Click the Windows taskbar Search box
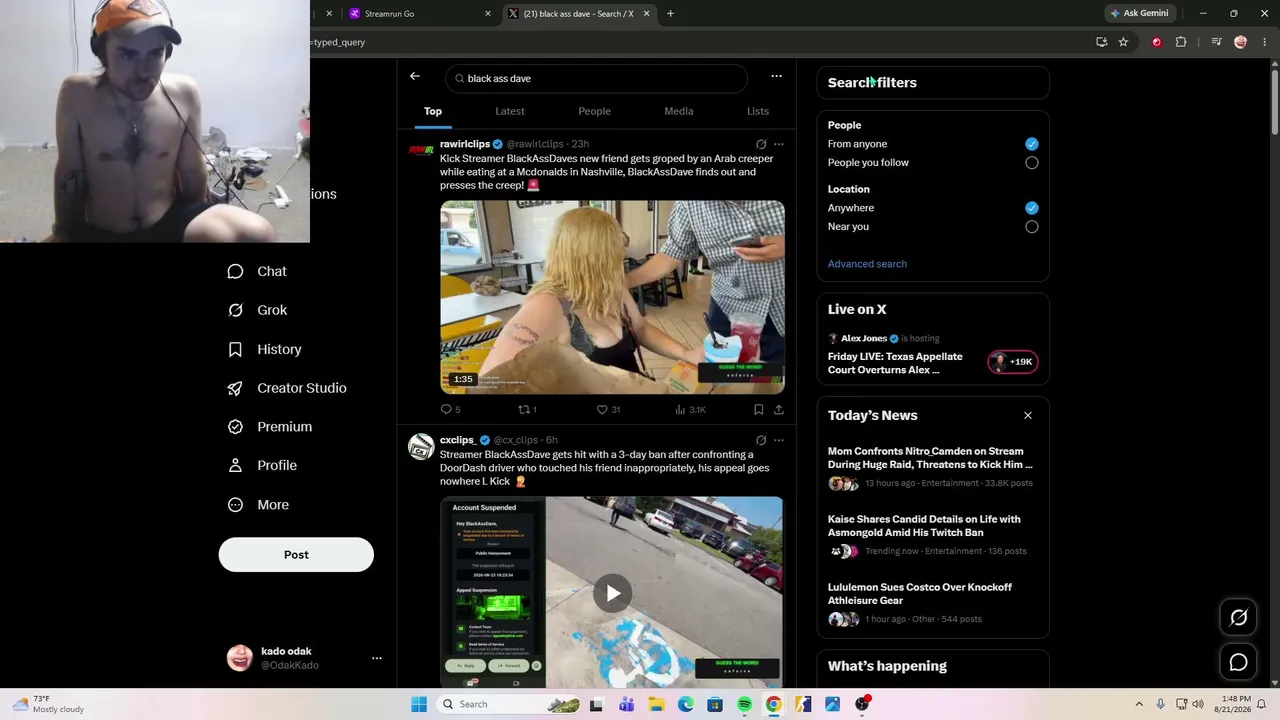The image size is (1280, 720). point(509,704)
